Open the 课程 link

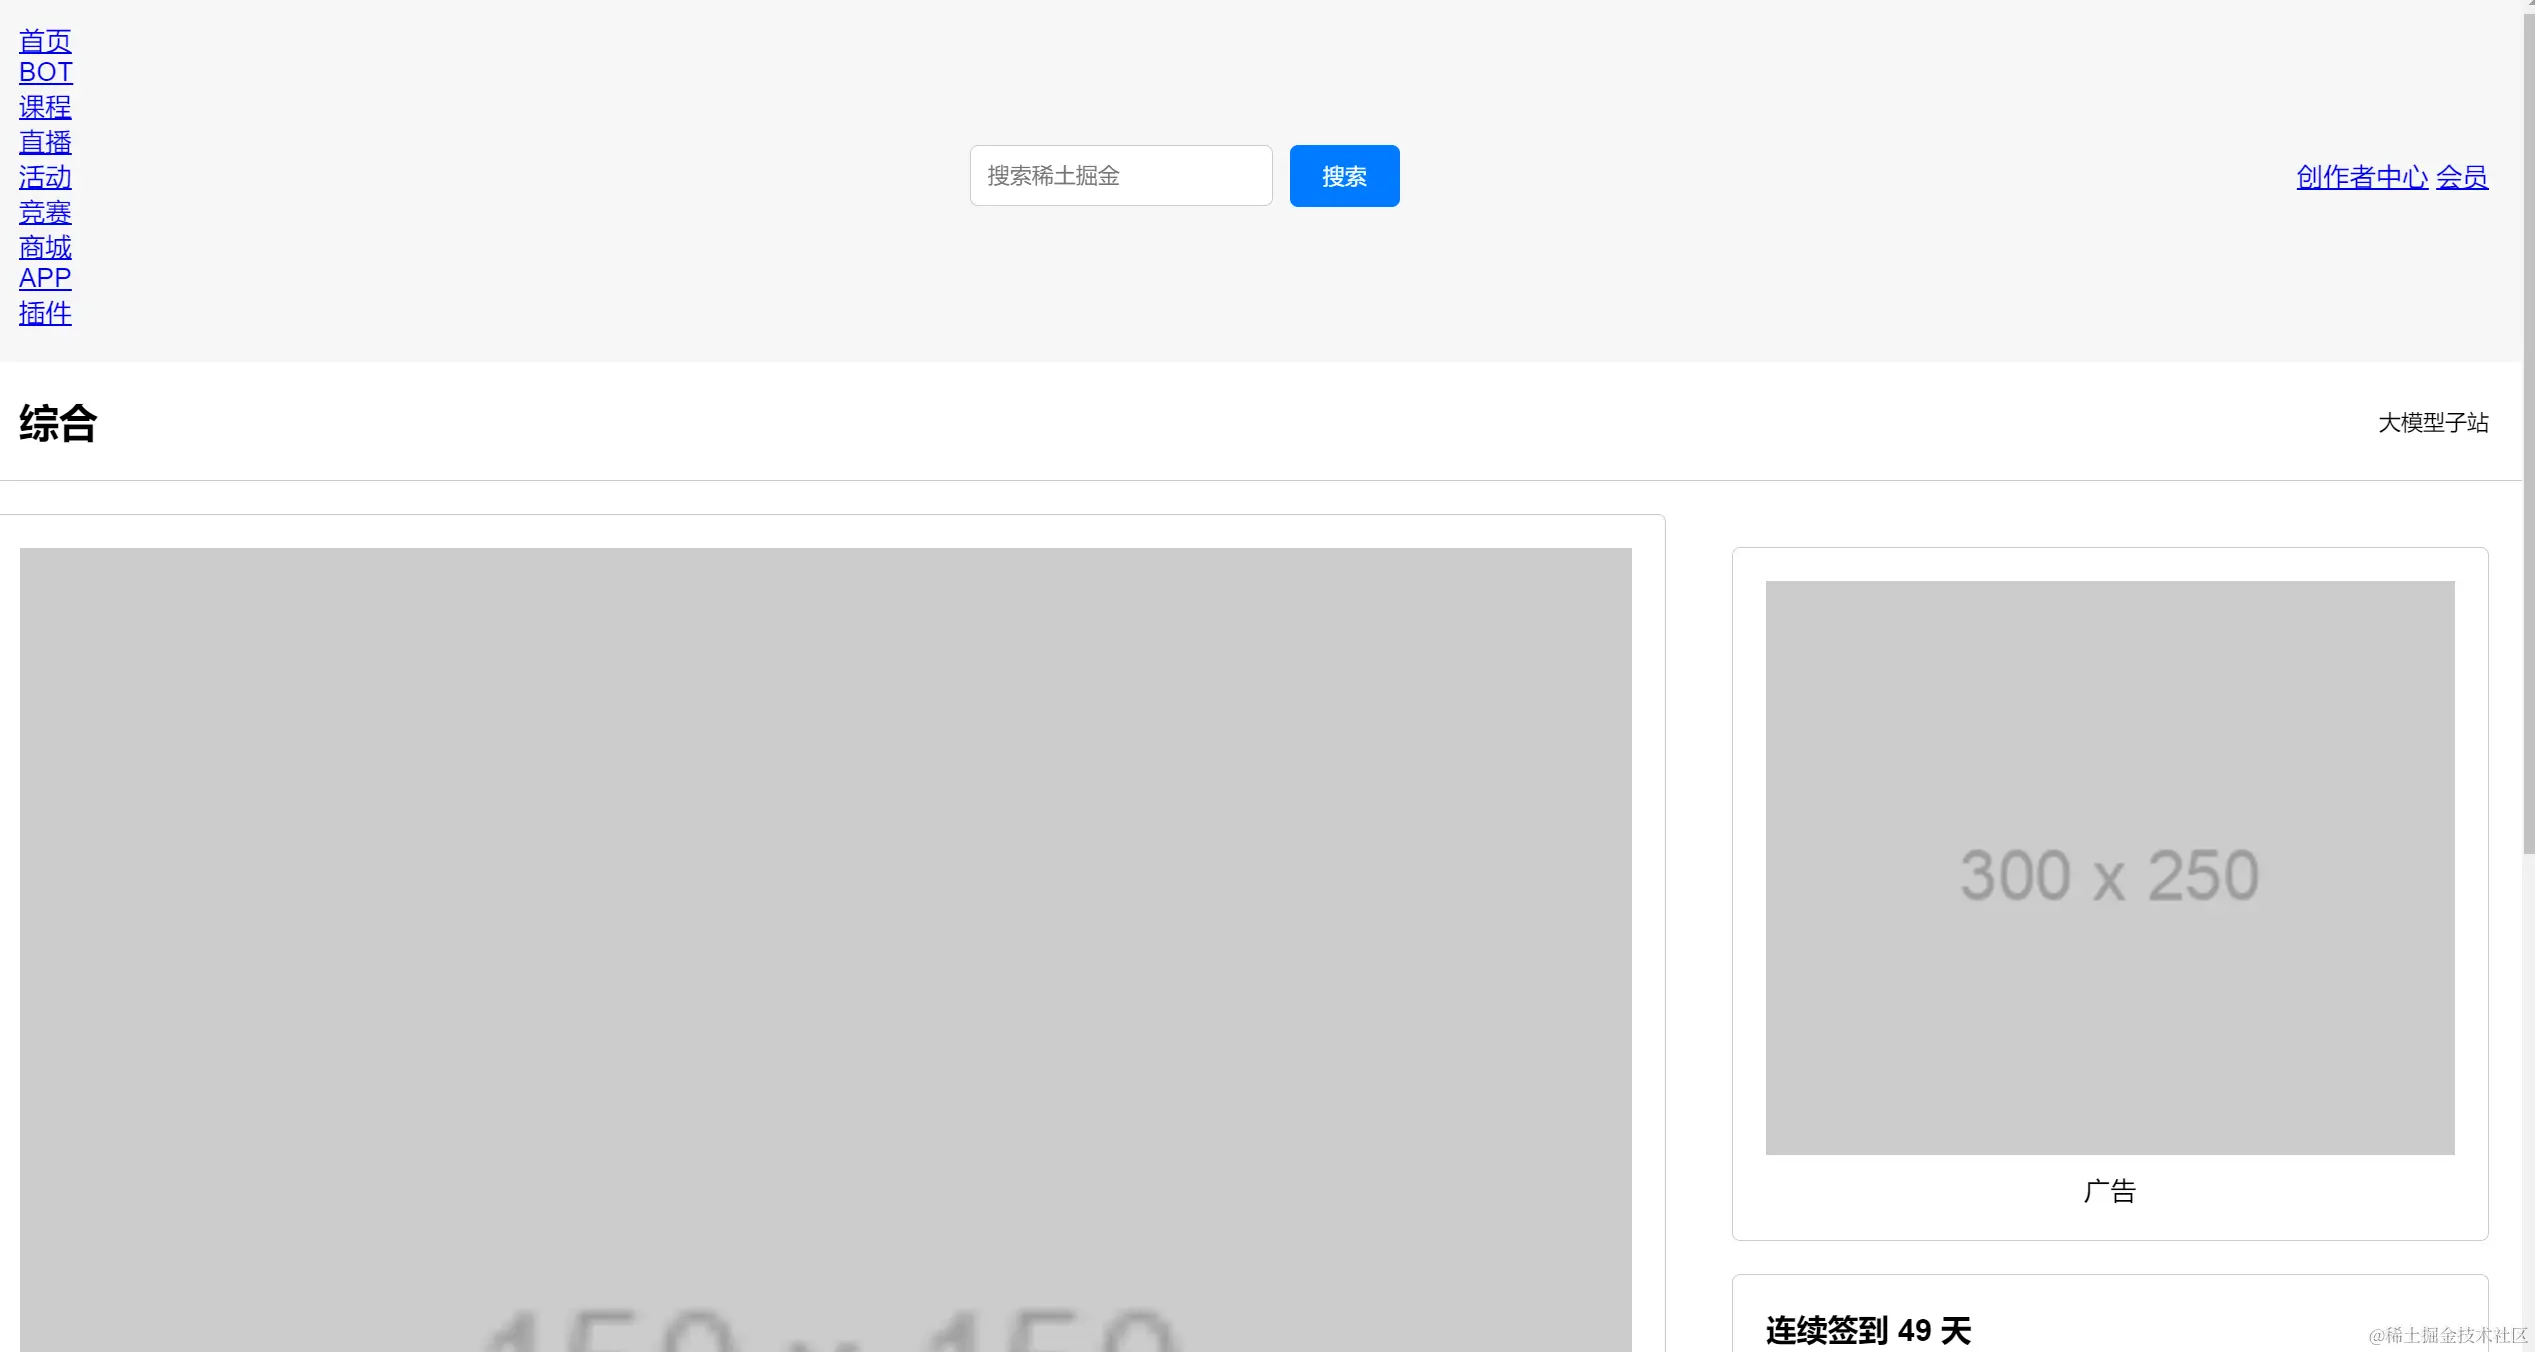(x=45, y=107)
